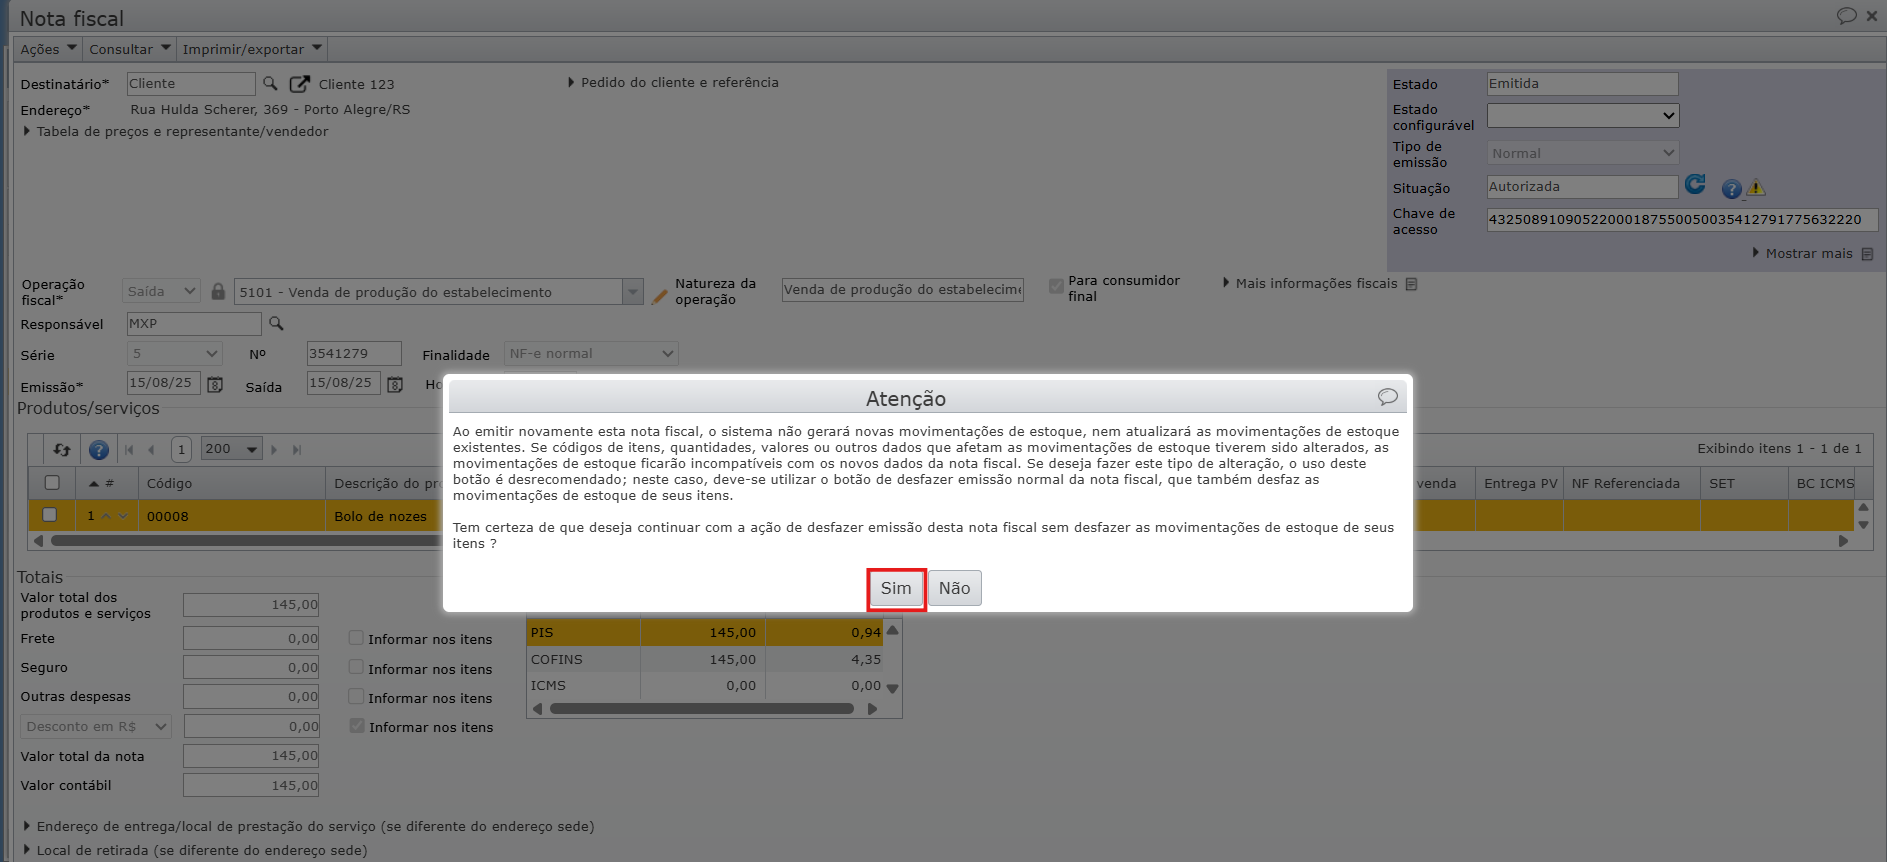Open the Ações menu
The width and height of the screenshot is (1887, 862).
click(x=48, y=49)
